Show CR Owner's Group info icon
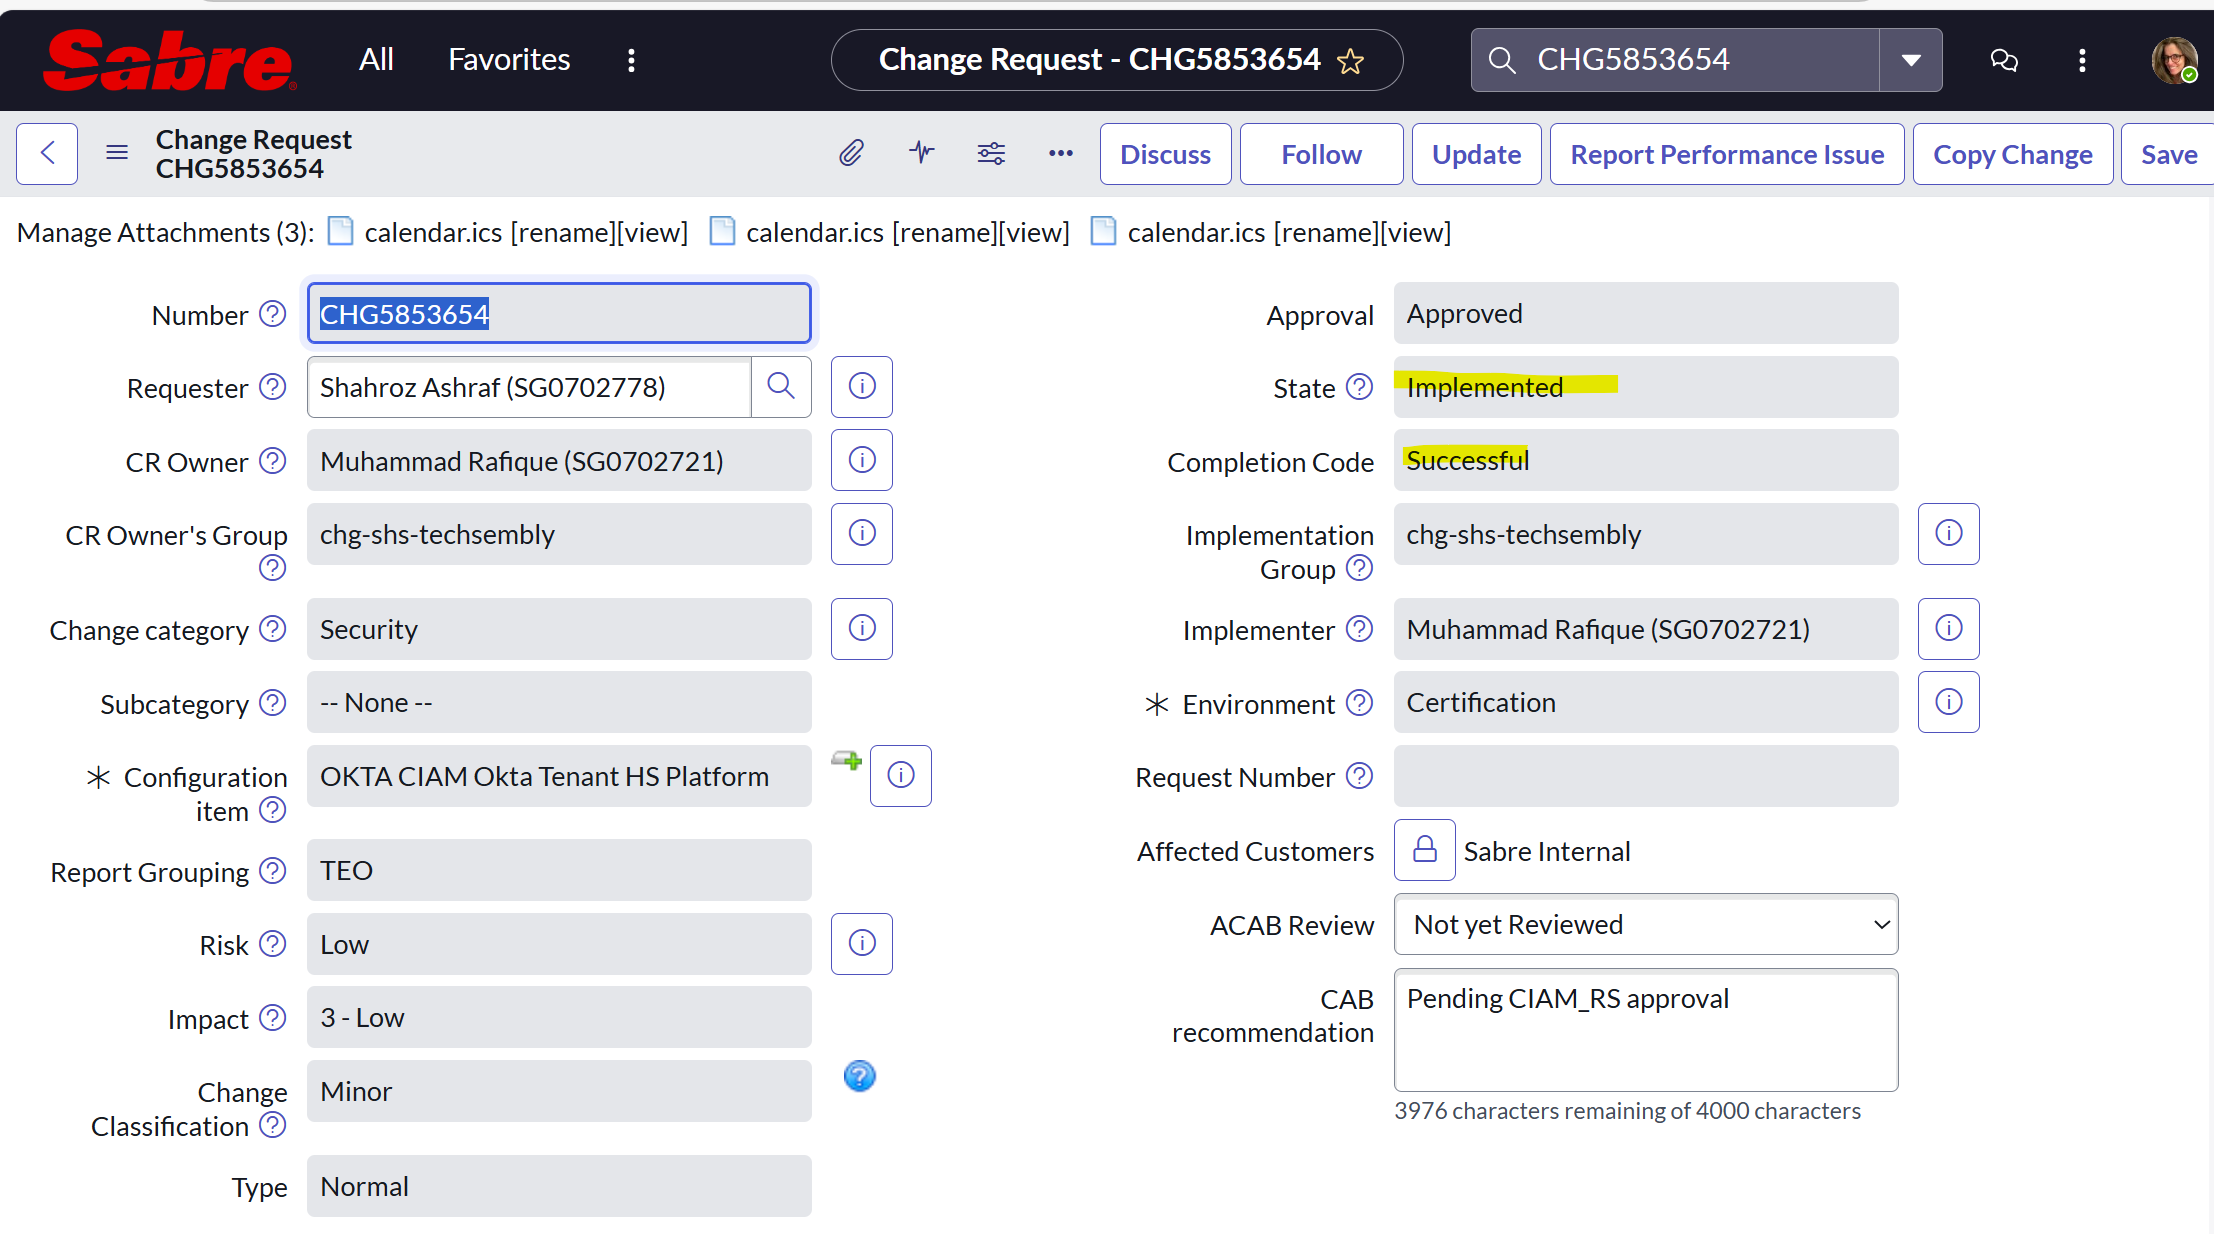Screen dimensions: 2214x1234 [862, 533]
